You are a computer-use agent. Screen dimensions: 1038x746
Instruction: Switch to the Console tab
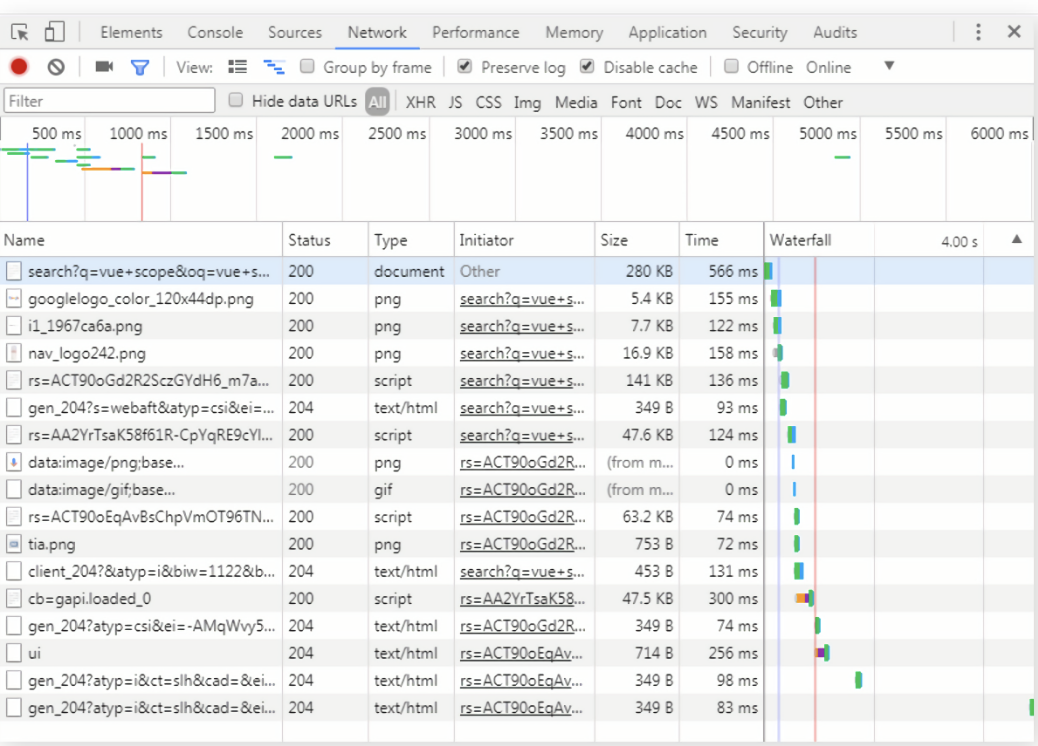(x=215, y=32)
